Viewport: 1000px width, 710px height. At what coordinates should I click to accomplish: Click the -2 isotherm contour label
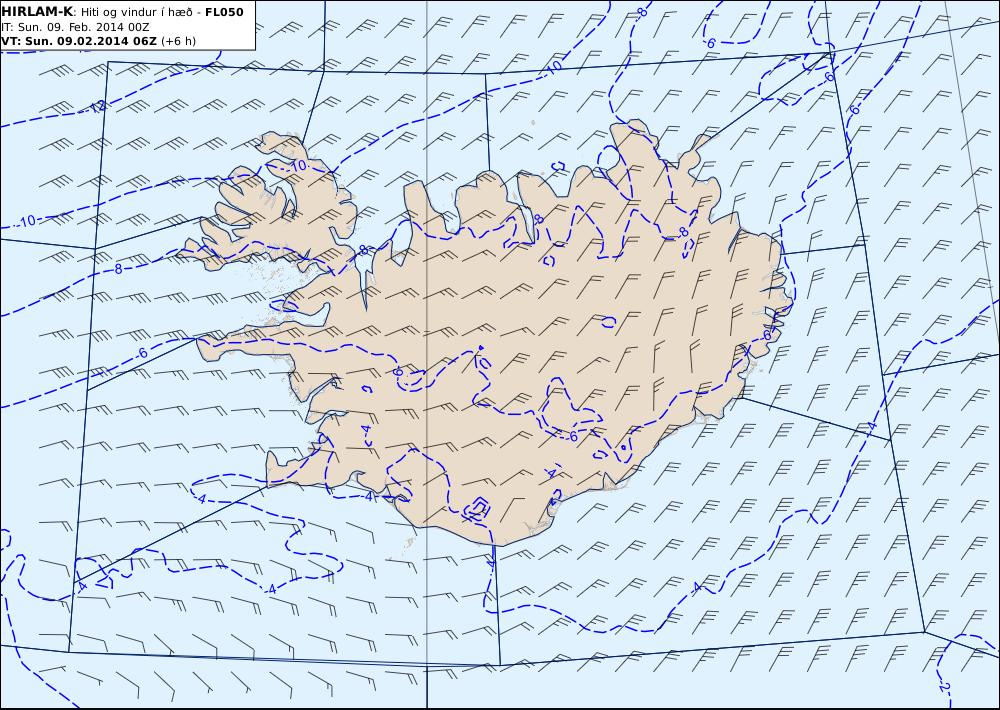click(x=944, y=687)
